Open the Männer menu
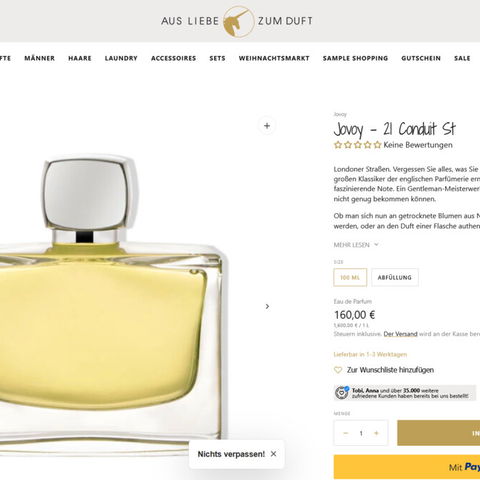The width and height of the screenshot is (480, 480). click(x=39, y=58)
